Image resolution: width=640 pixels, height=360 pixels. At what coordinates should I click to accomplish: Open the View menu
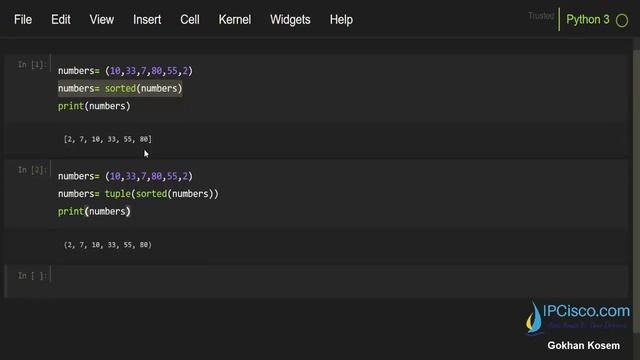click(102, 20)
